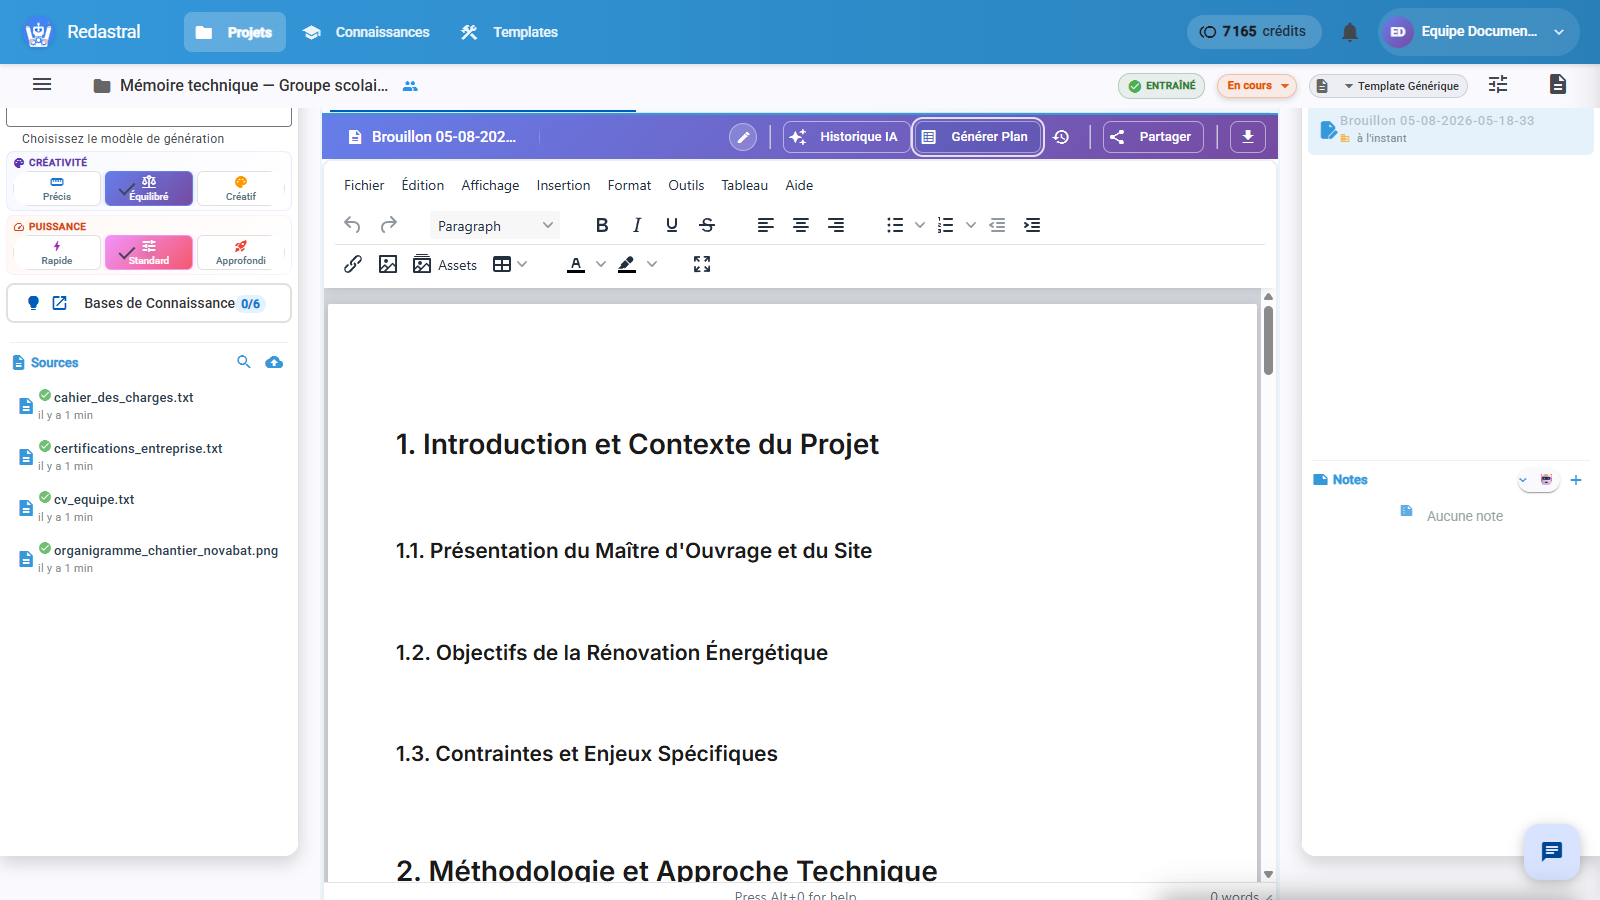Open the Templates tab

tap(509, 32)
